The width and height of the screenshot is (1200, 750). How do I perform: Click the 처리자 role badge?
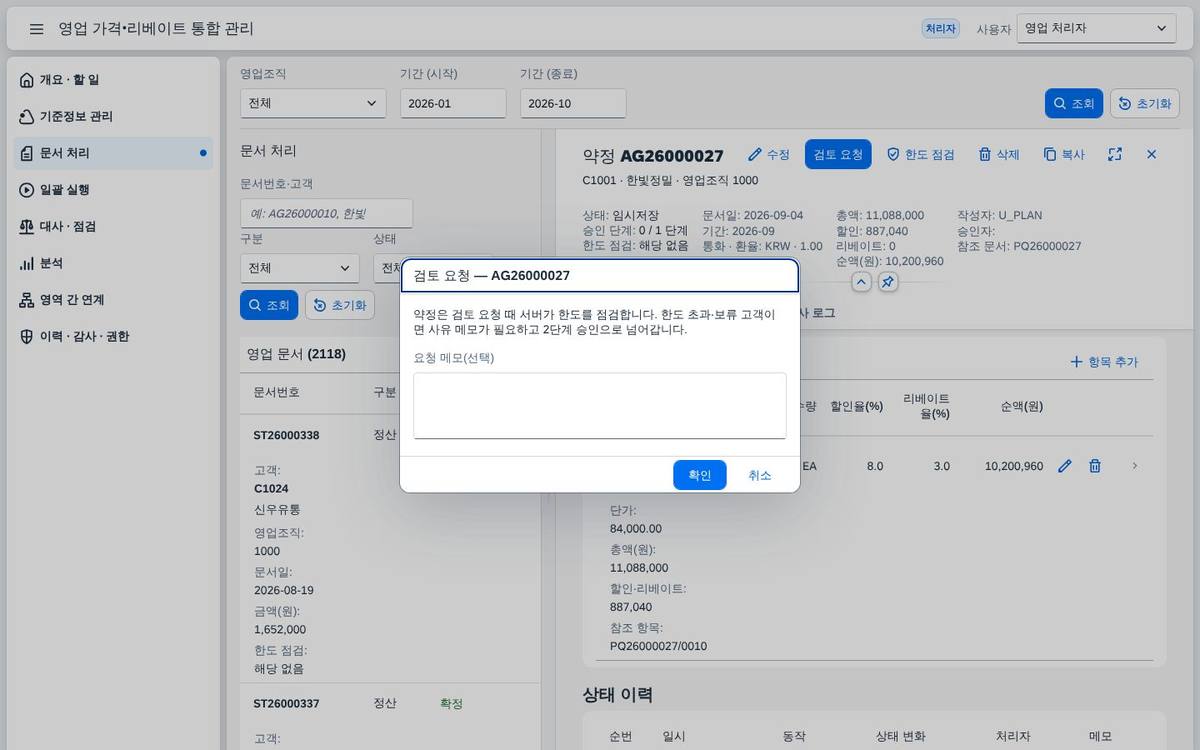[x=941, y=29]
